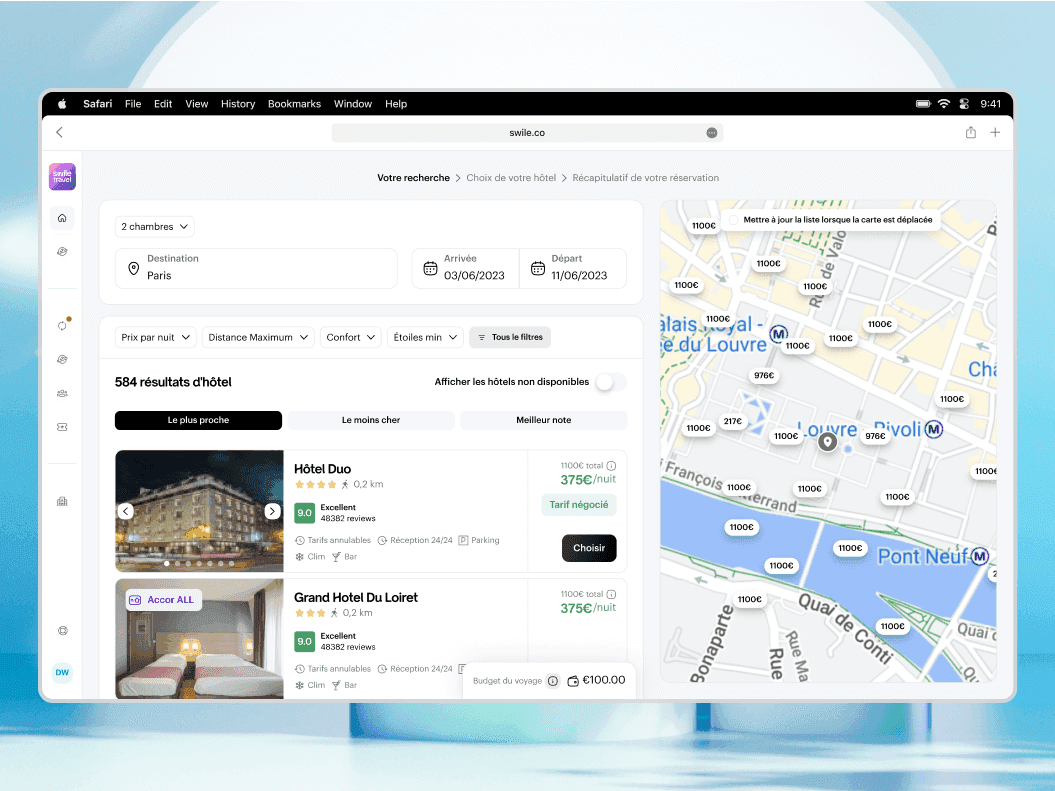Open the building icon in sidebar

62,501
